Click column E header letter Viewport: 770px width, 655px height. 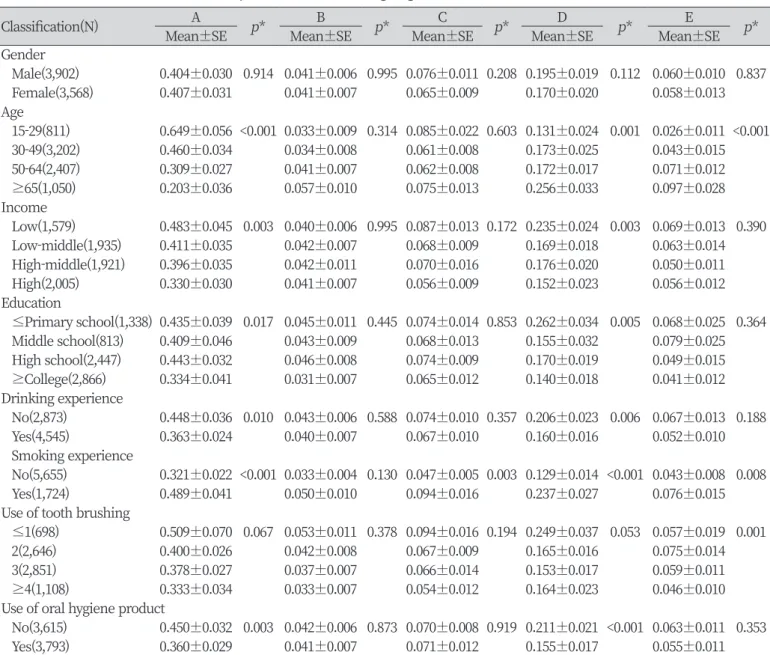[689, 18]
